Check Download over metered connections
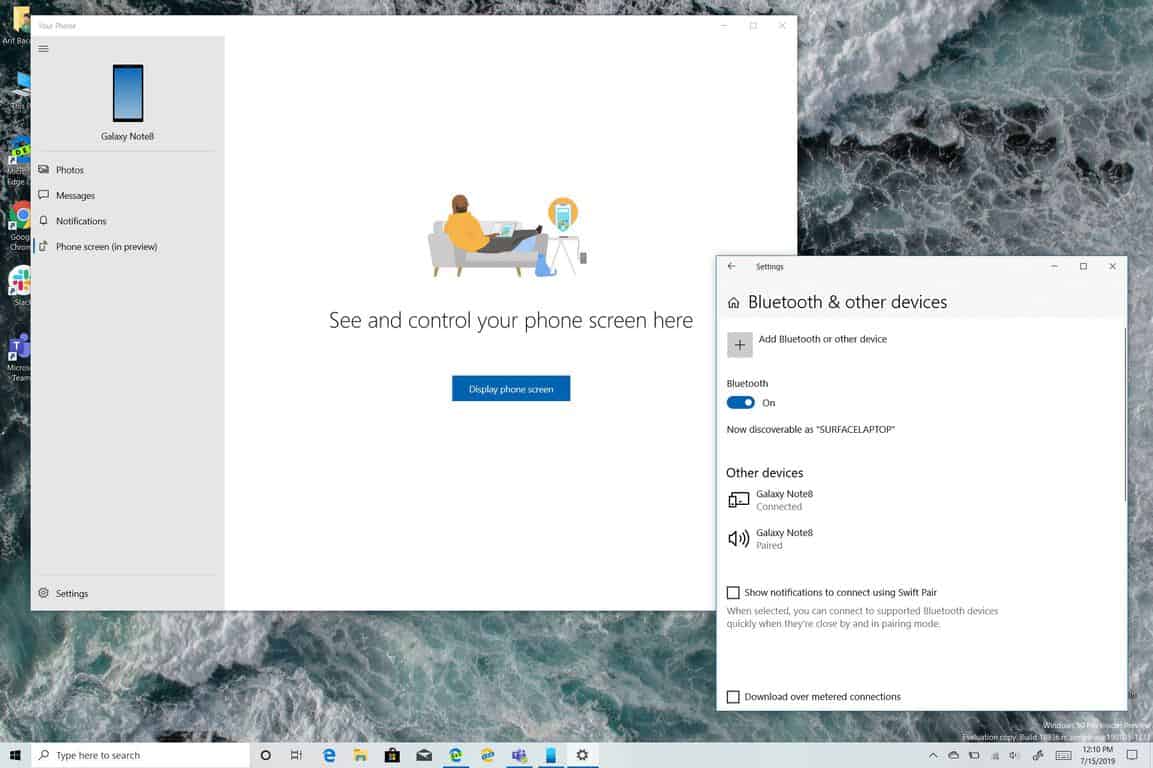1153x768 pixels. pyautogui.click(x=733, y=697)
